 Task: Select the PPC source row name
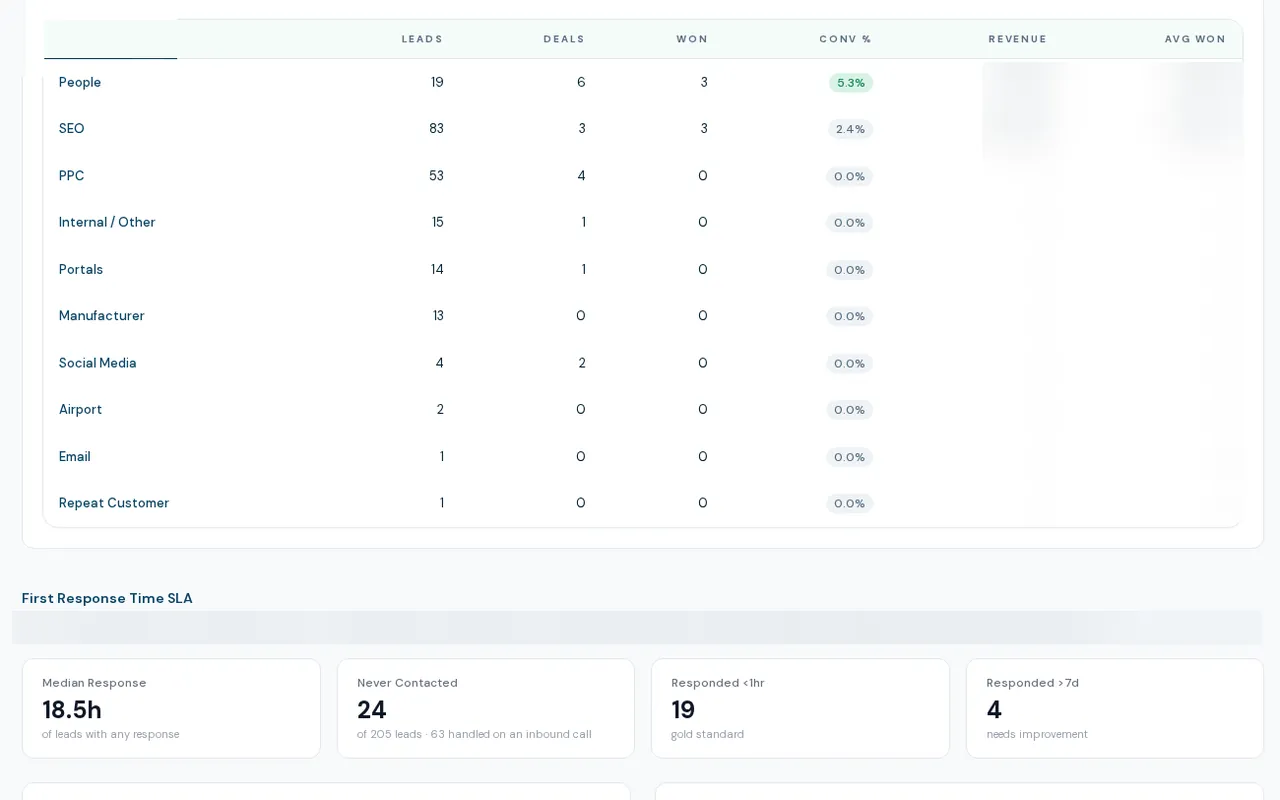pos(72,176)
